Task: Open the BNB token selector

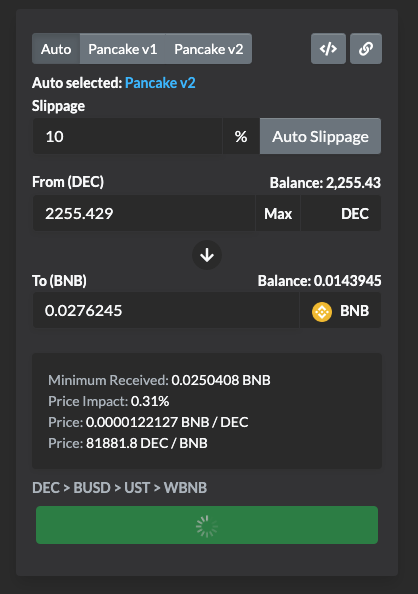Action: (x=340, y=311)
